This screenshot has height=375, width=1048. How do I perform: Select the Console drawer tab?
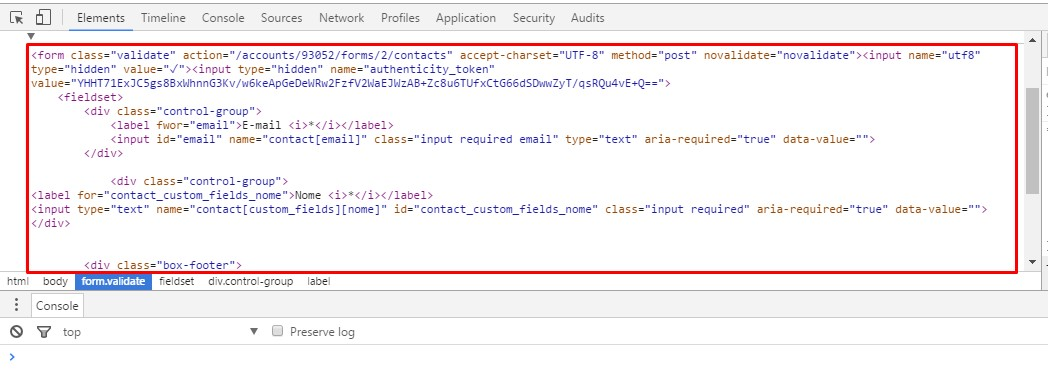click(57, 305)
